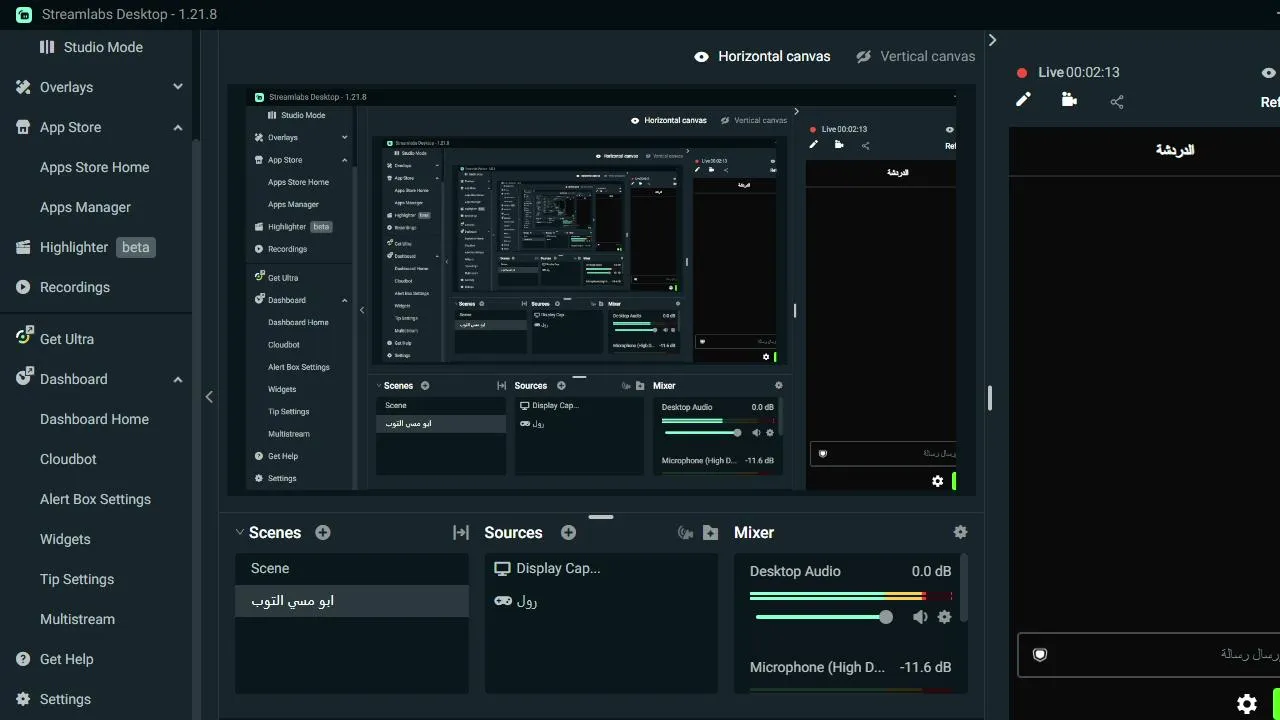Select the scene named Scene

pyautogui.click(x=352, y=569)
